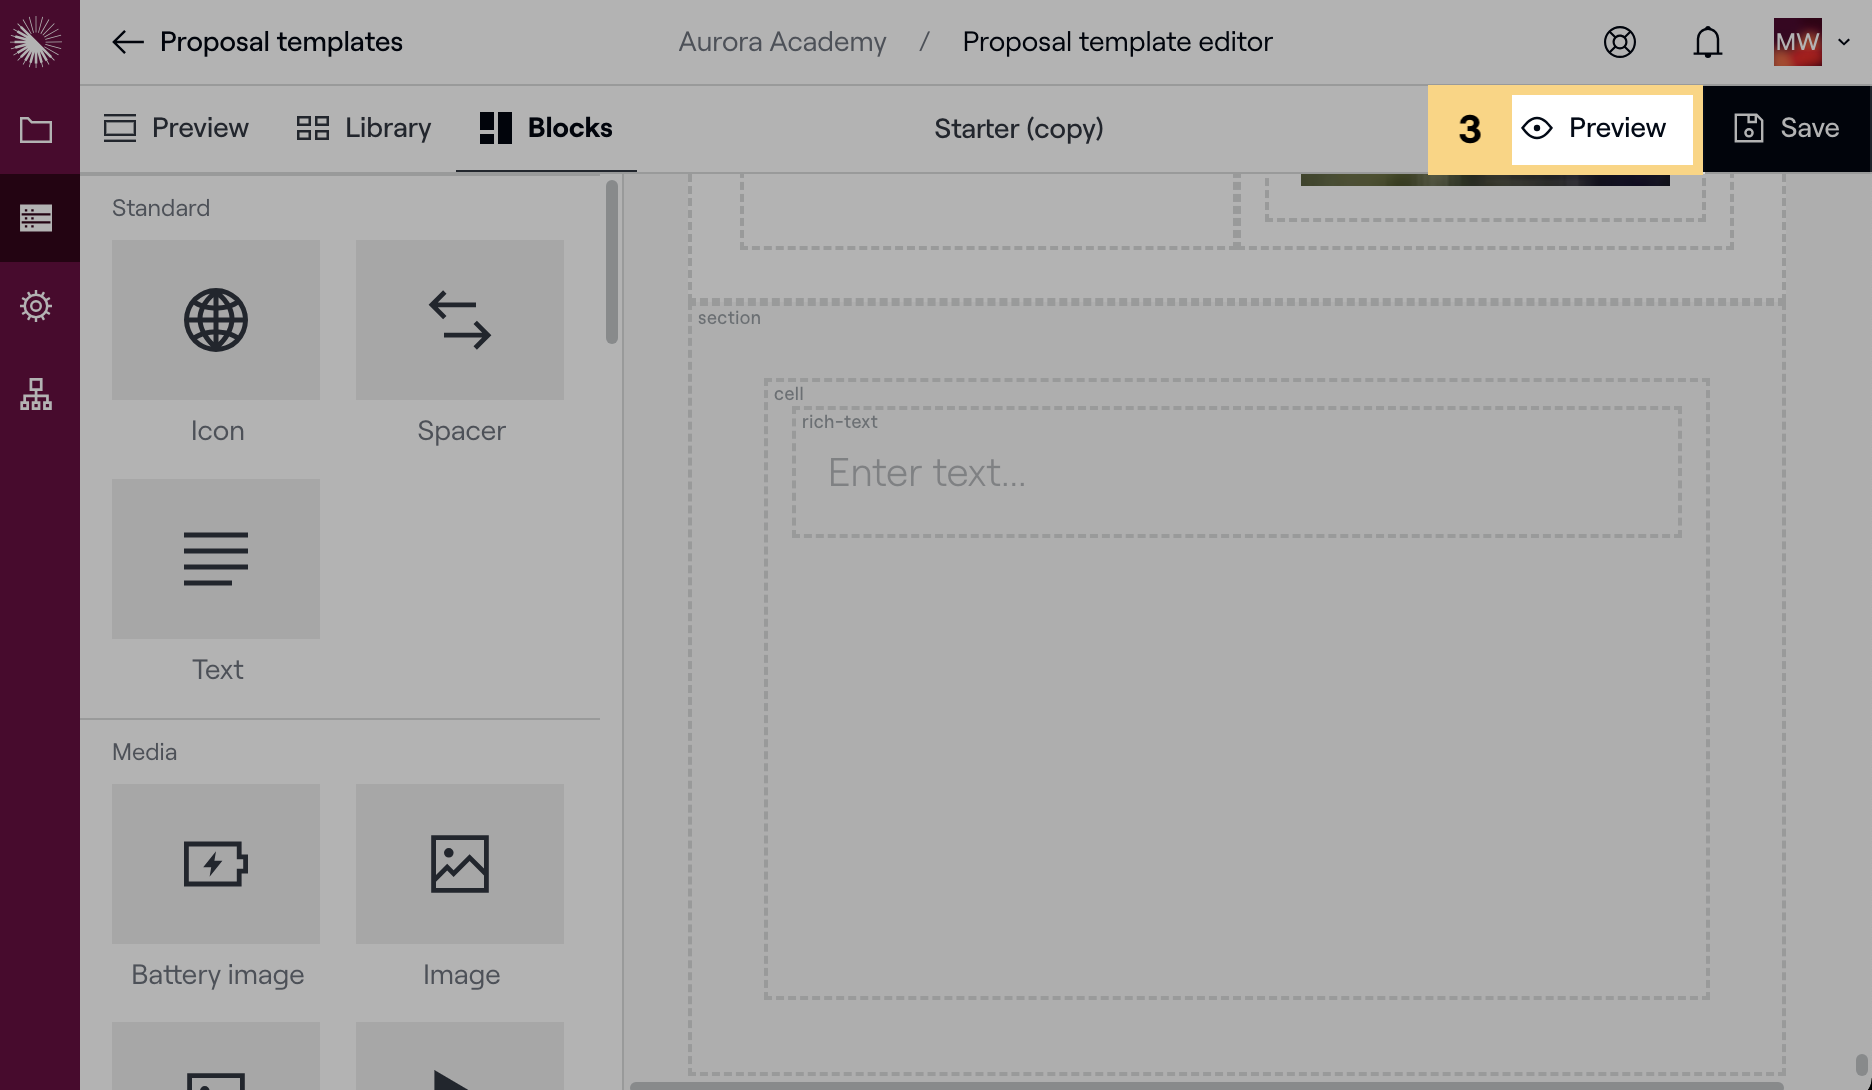Open the hierarchy icon in sidebar

36,394
